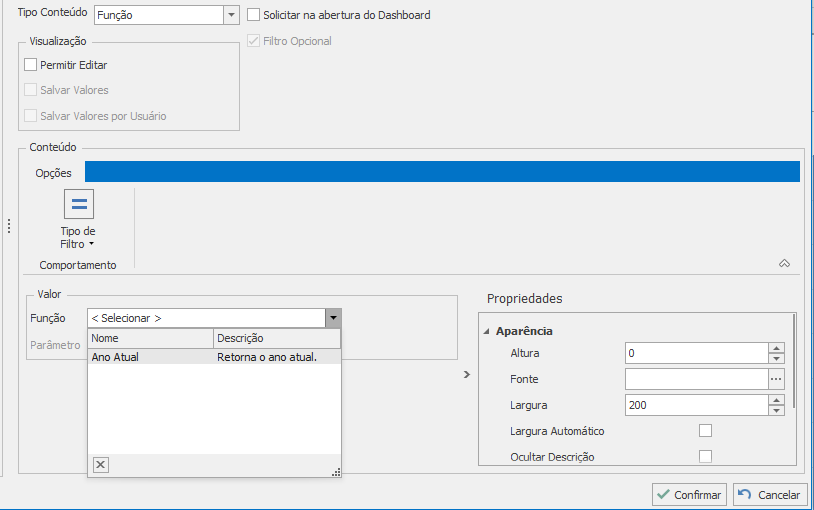This screenshot has height=510, width=814.
Task: Open the Tipo de Filtro icon button
Action: point(79,204)
